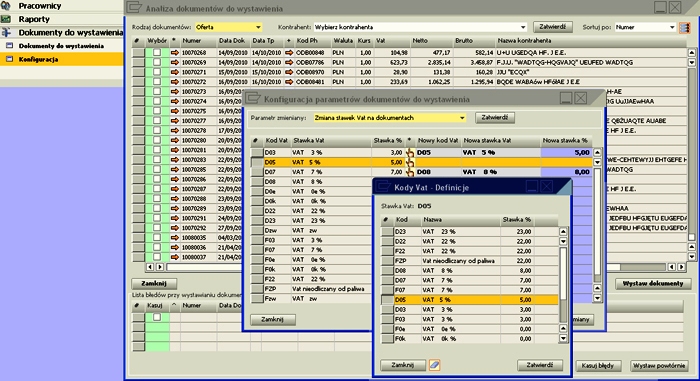Select row FZP Vat nieodliczany od paliwa in Kody Vat
This screenshot has width=700, height=381.
469,261
